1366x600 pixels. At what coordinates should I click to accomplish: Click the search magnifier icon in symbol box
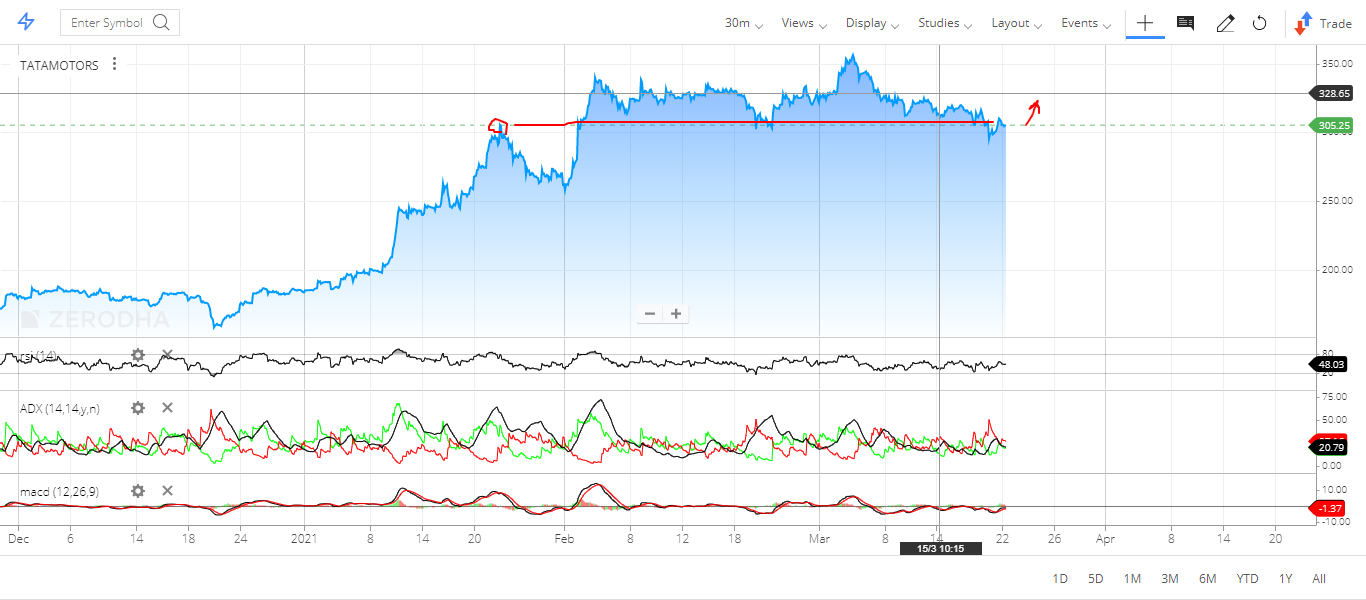161,22
